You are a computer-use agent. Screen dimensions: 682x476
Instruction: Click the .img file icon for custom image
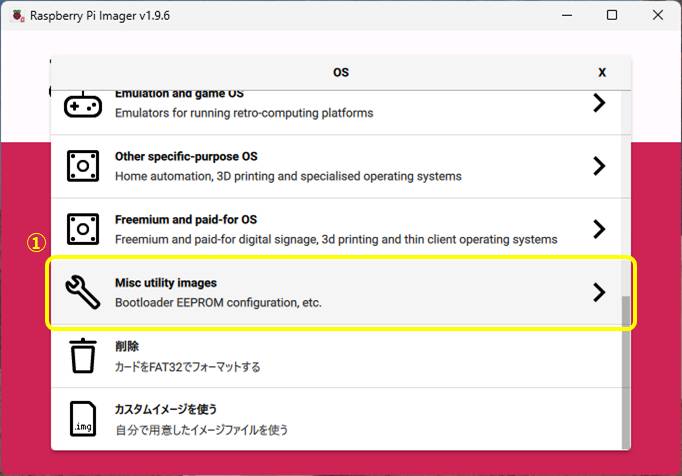pos(83,419)
